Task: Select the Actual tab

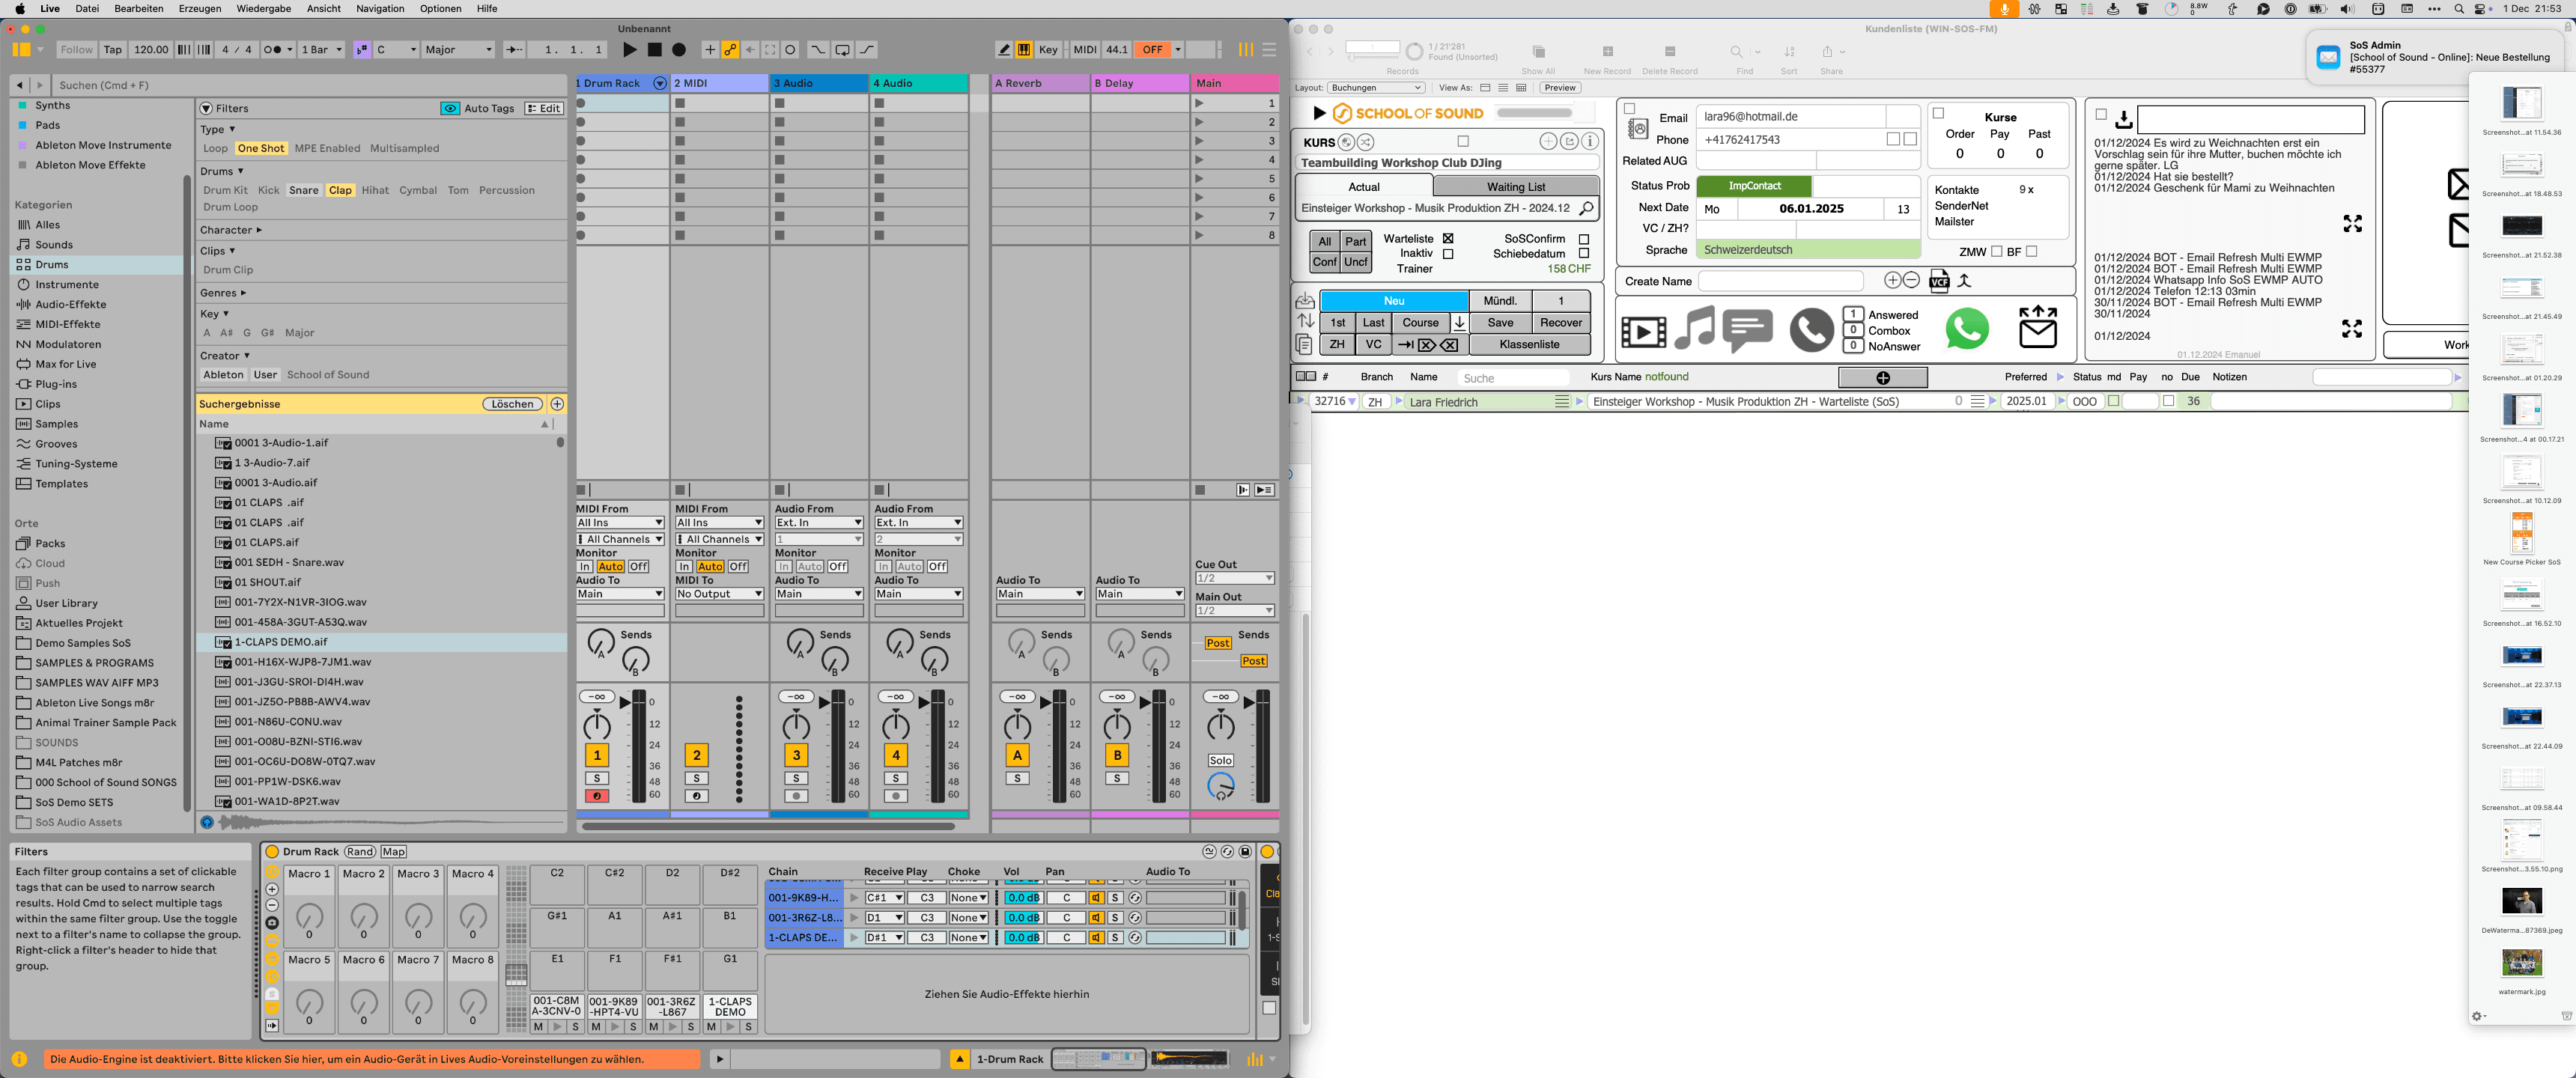Action: click(1363, 187)
